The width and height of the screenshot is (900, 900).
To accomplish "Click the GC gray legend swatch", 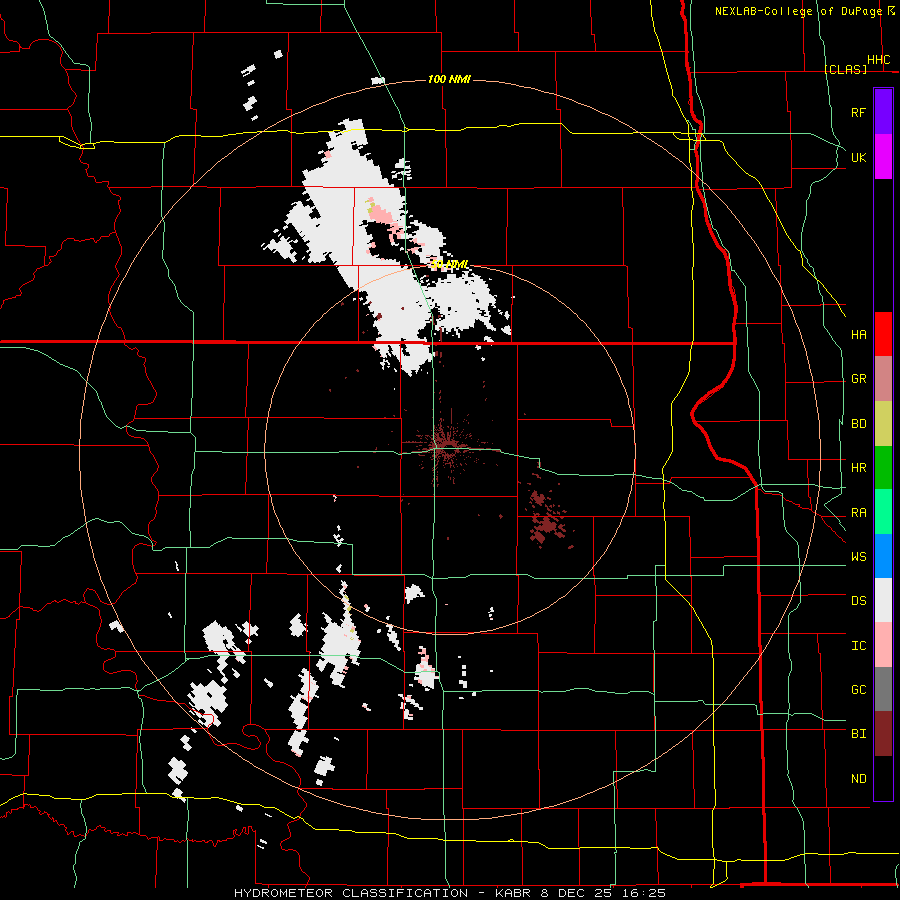I will pos(883,689).
